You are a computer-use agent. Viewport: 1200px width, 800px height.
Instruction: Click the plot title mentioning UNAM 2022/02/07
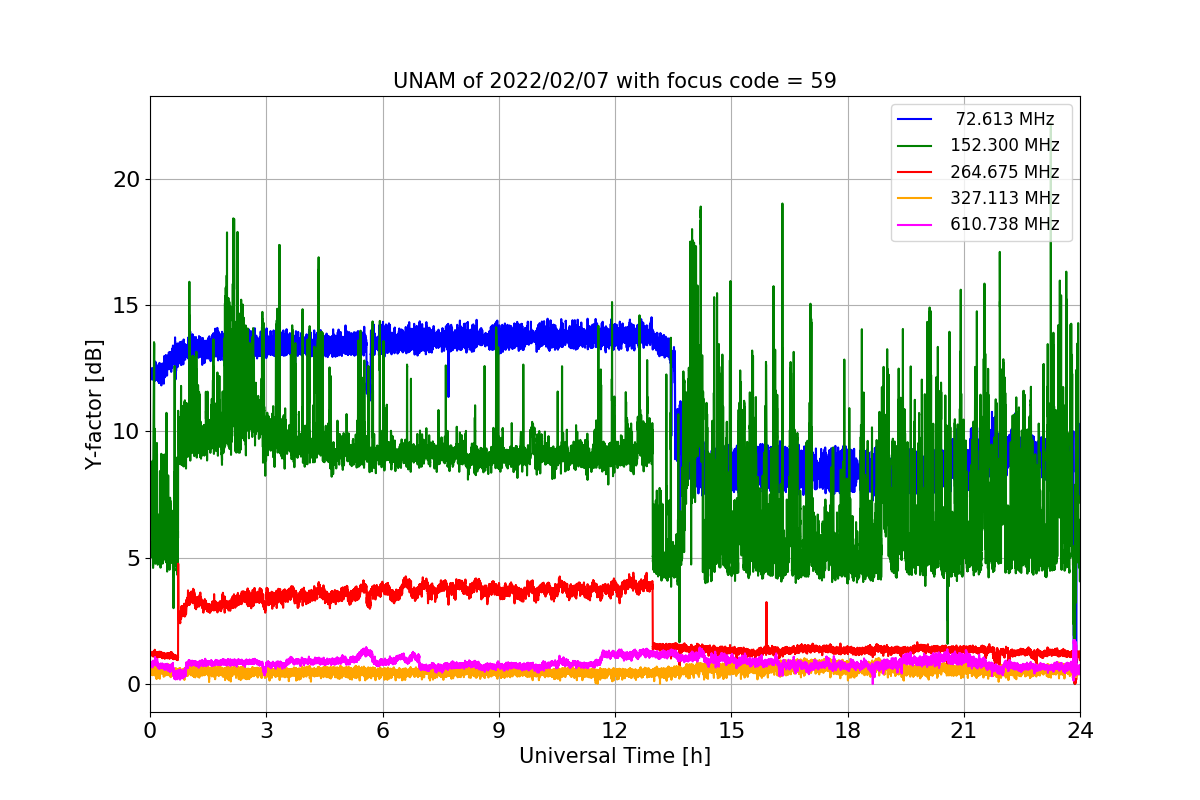click(615, 81)
